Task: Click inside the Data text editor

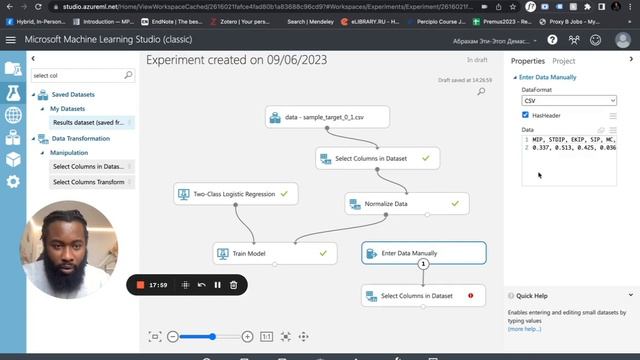Action: point(569,160)
